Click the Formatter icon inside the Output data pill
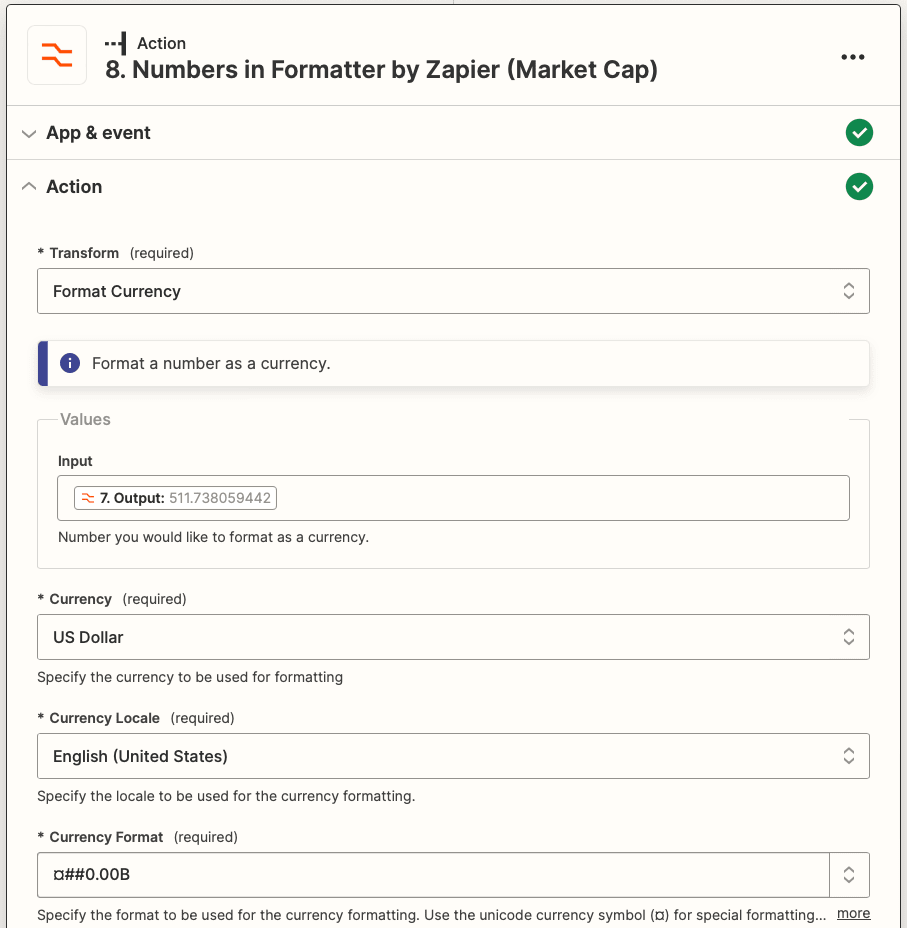This screenshot has width=907, height=928. [87, 497]
